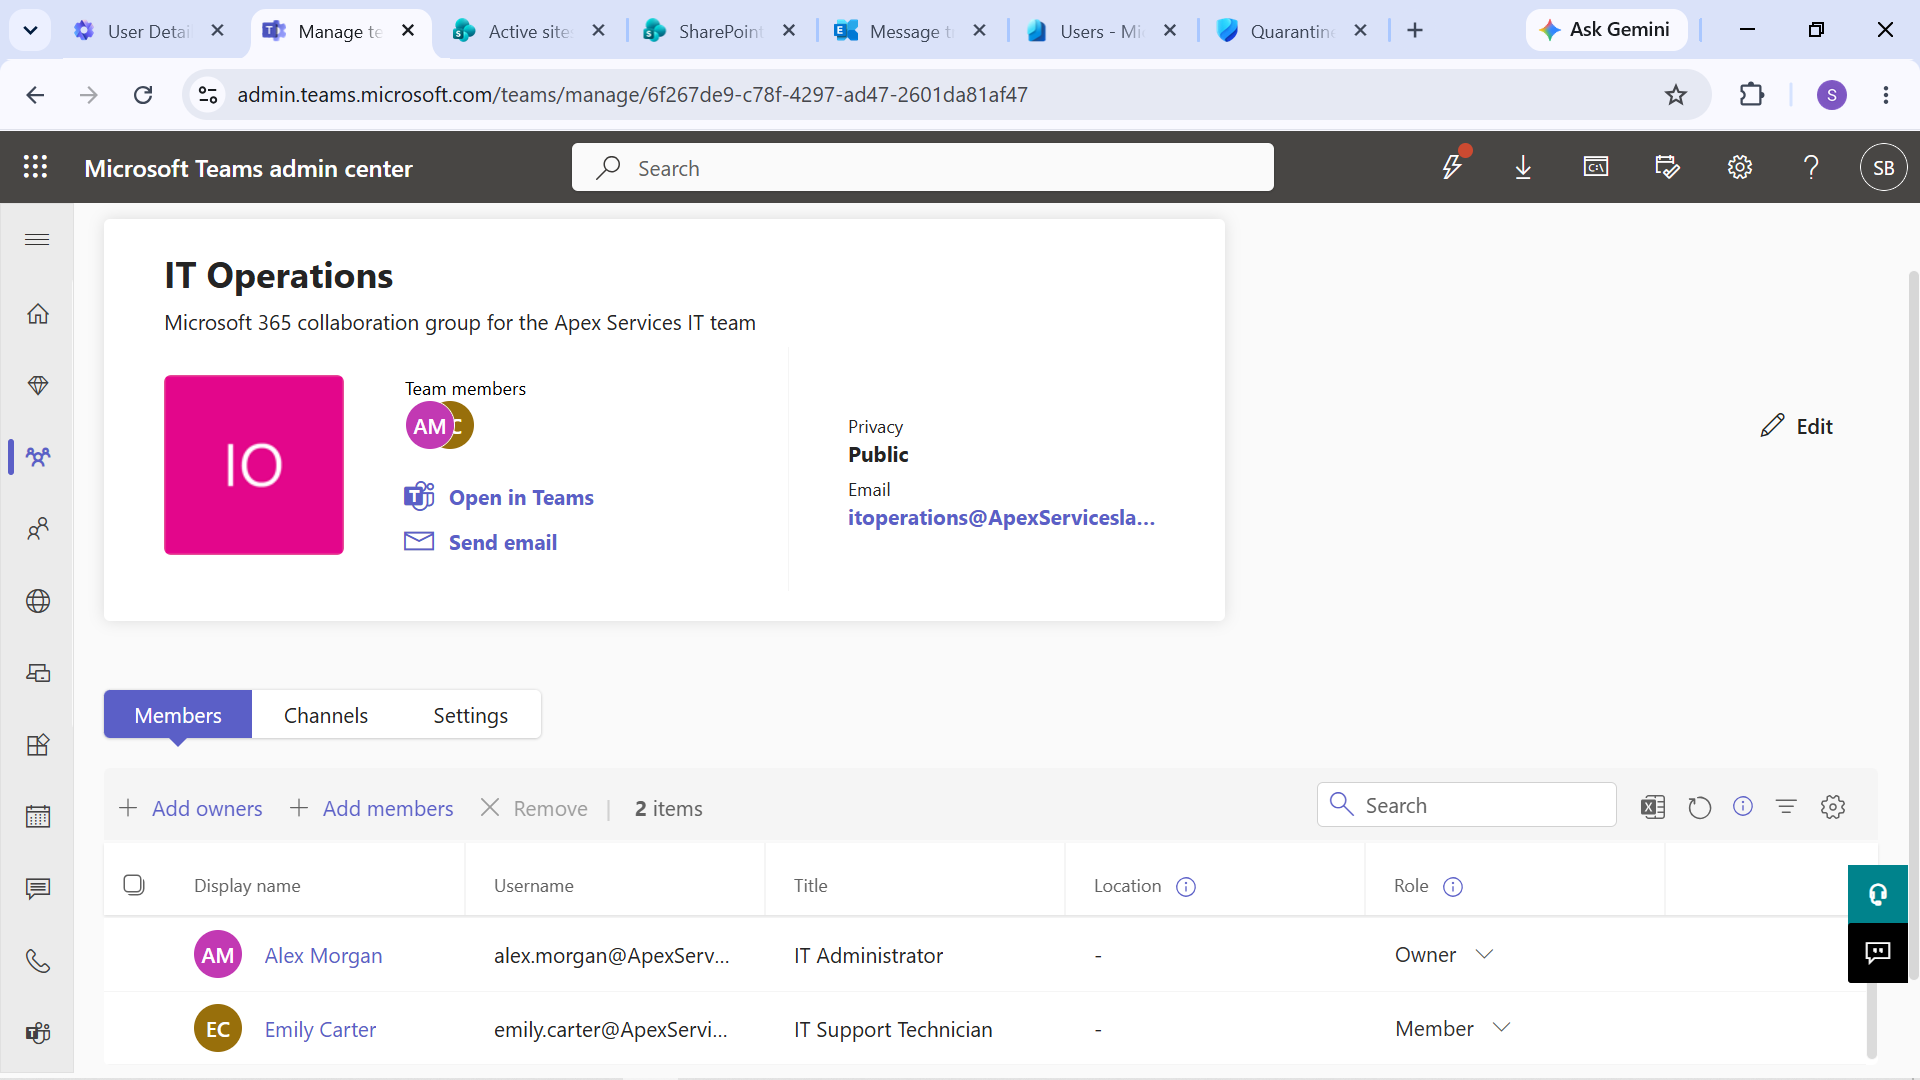Switch to the Quarantine browser tab

click(x=1290, y=31)
